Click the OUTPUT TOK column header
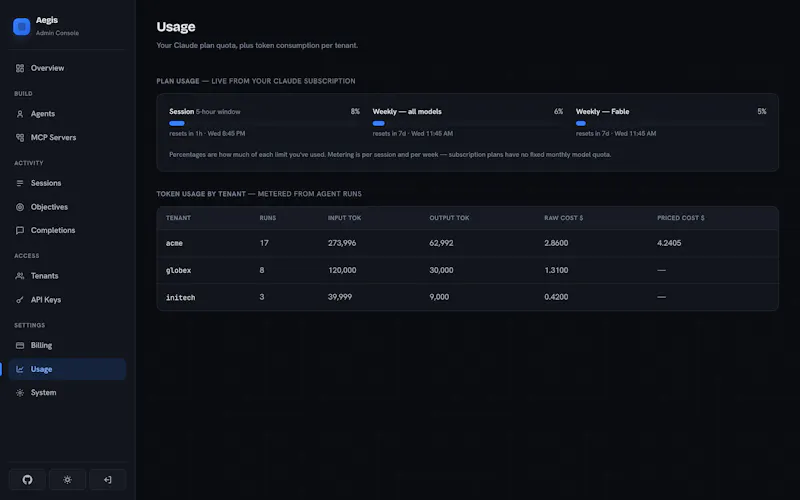The height and width of the screenshot is (500, 800). coord(449,218)
